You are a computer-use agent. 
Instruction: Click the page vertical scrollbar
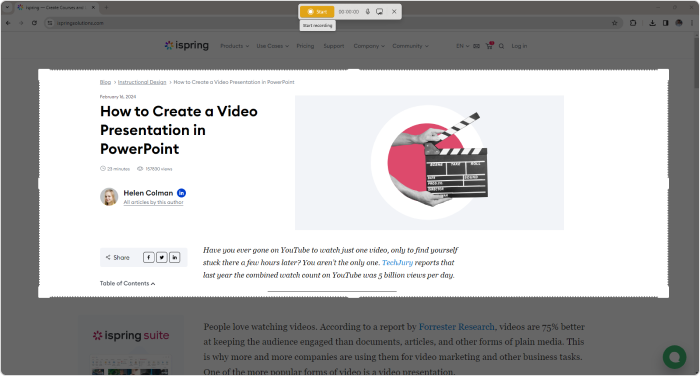point(696,63)
